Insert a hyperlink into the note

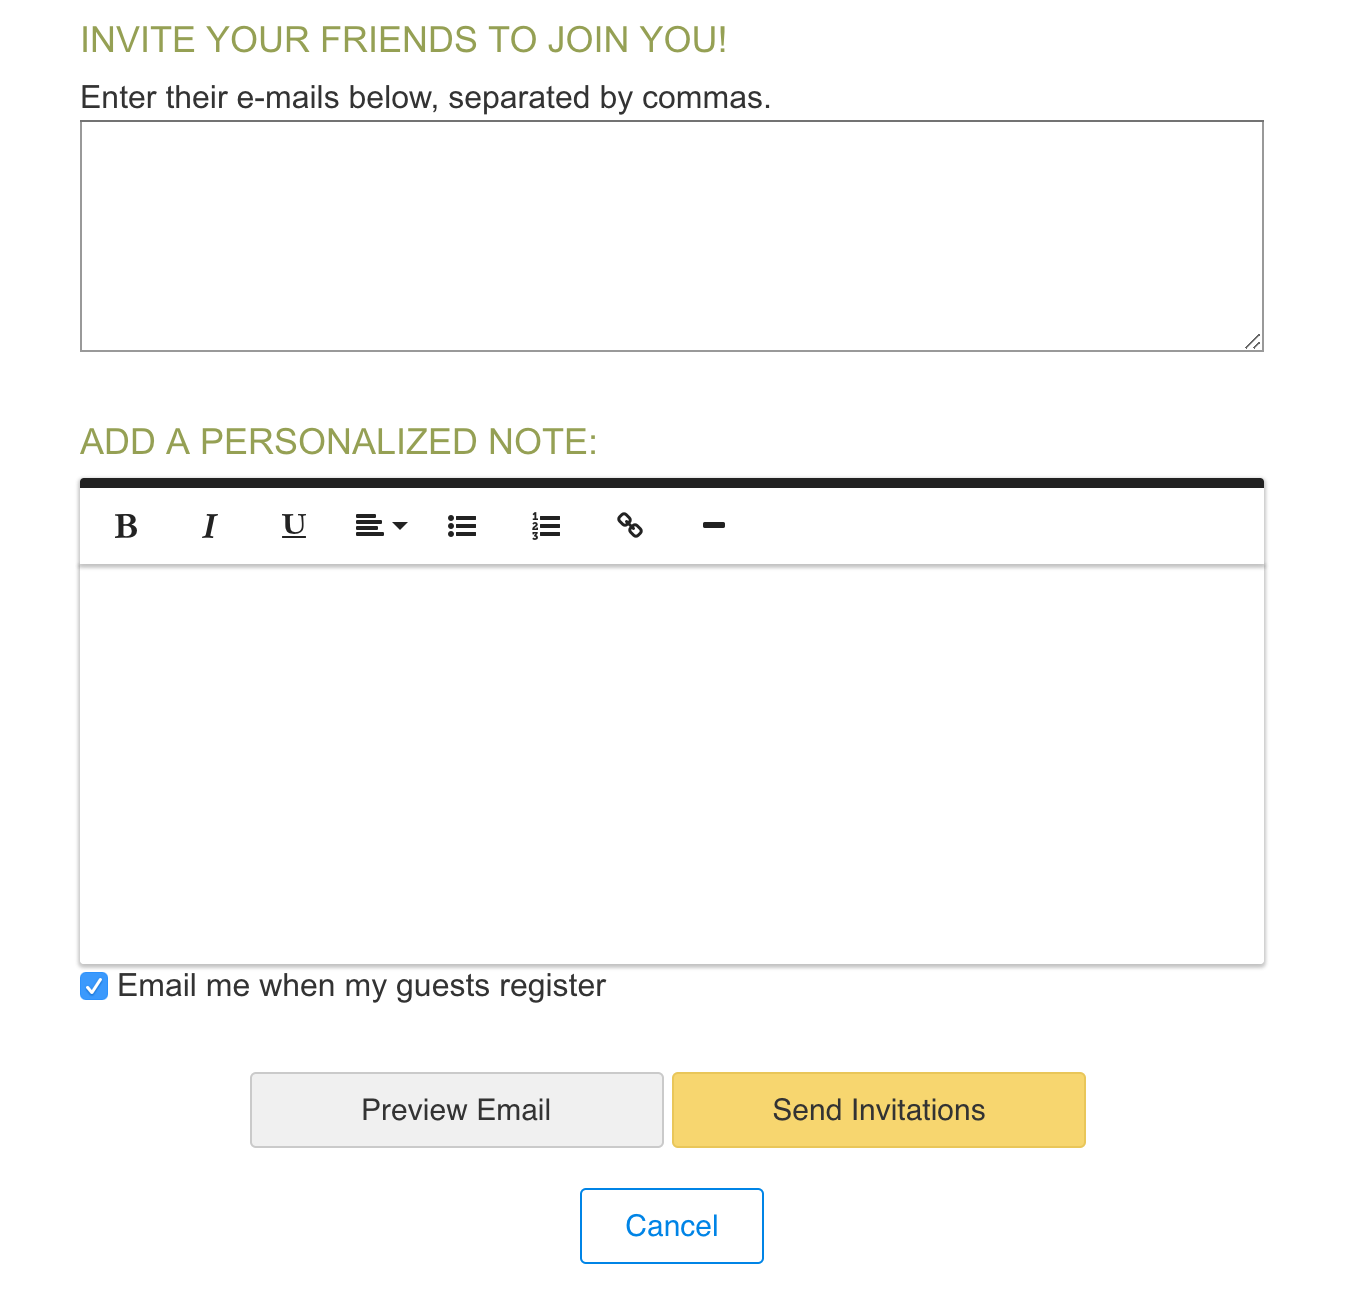[x=630, y=526]
